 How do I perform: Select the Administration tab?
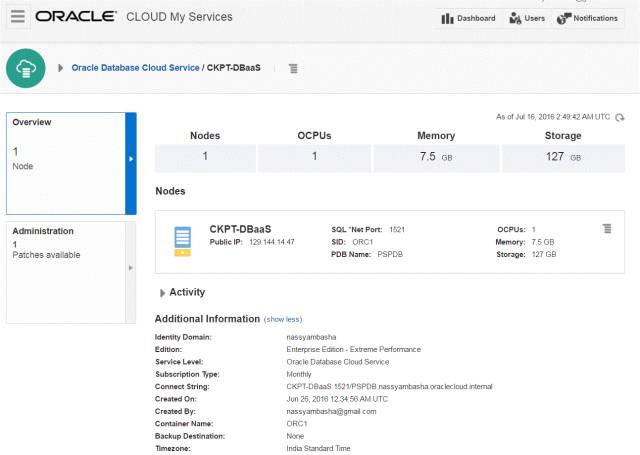[x=65, y=270]
